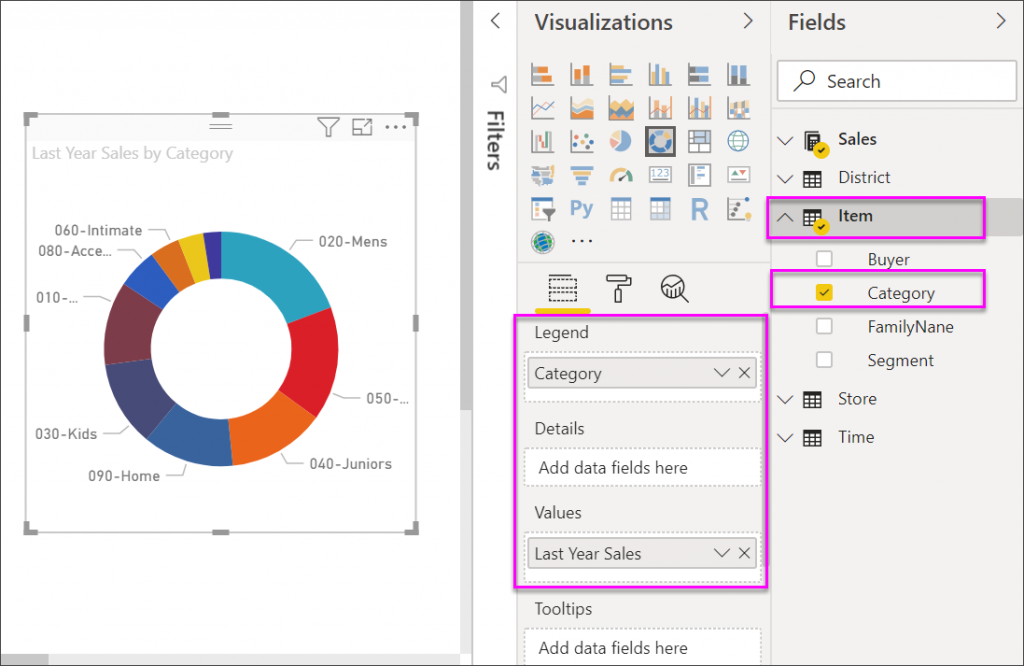
Task: Open the Python visual icon
Action: (582, 209)
